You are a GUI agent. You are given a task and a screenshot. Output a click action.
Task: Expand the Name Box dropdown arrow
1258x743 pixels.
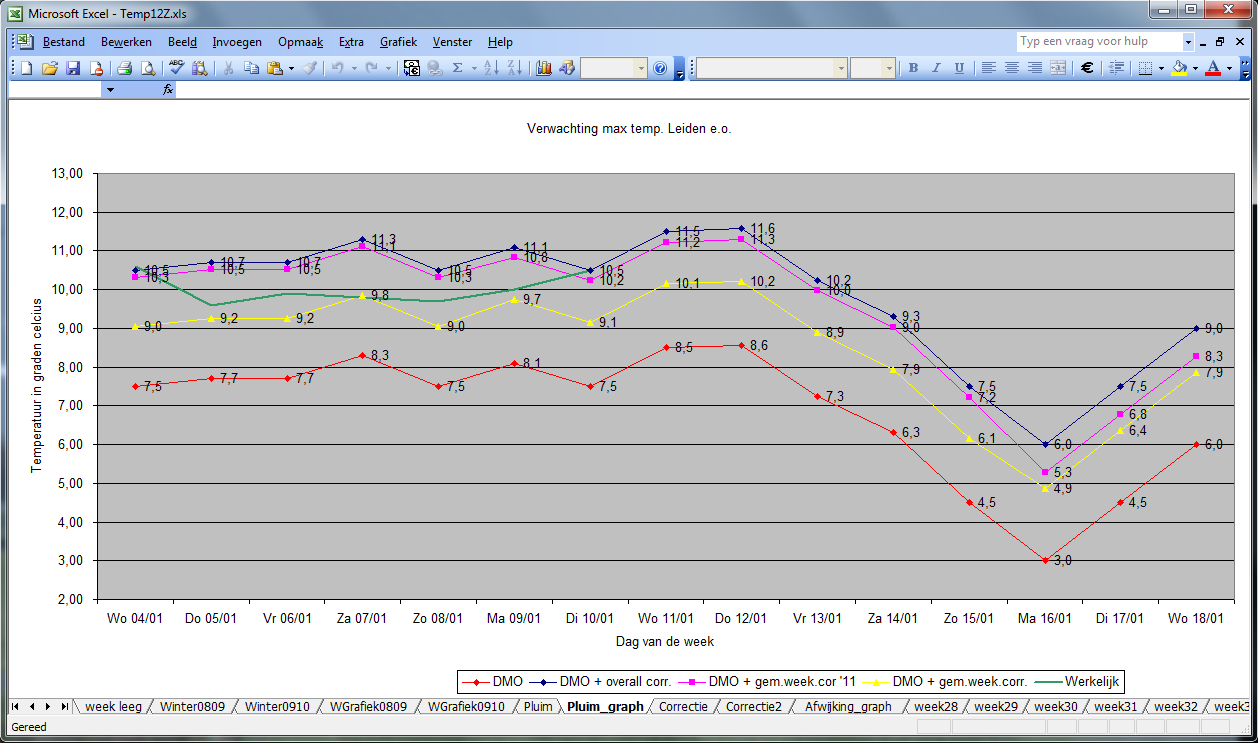point(110,89)
